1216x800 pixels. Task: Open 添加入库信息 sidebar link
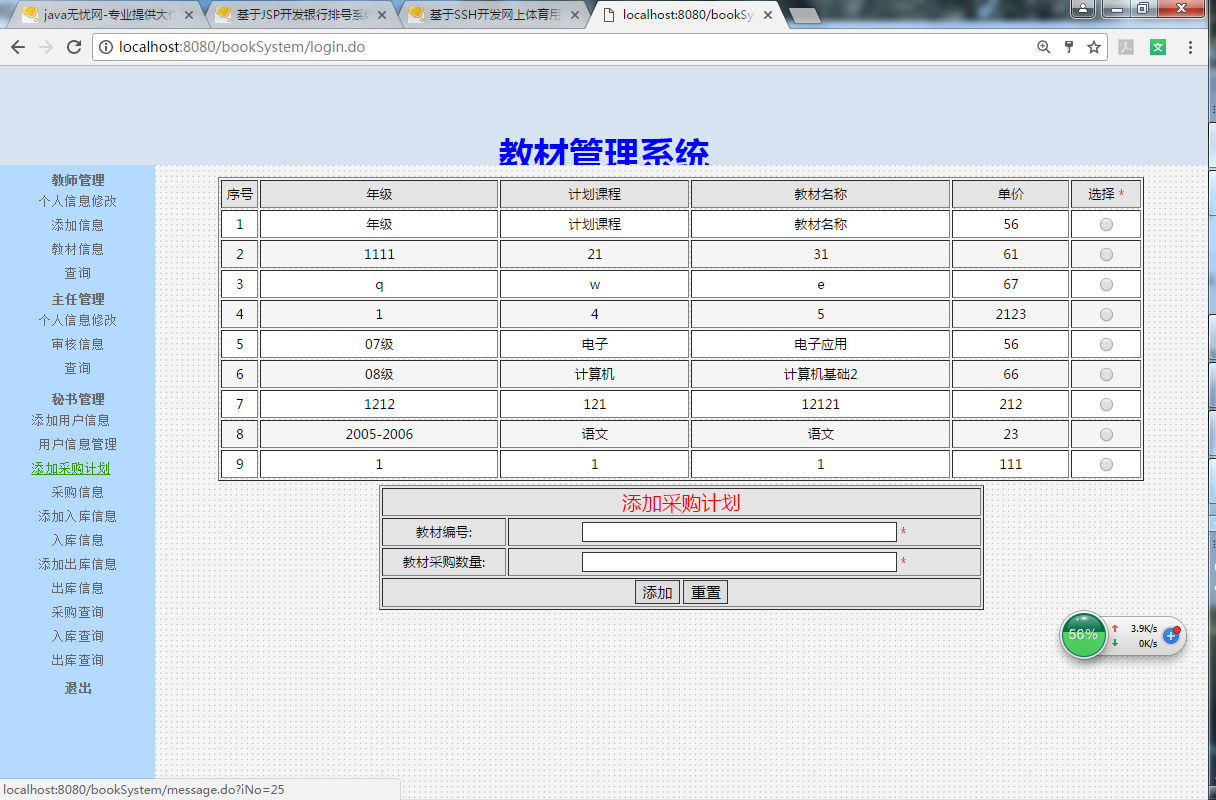pyautogui.click(x=77, y=516)
